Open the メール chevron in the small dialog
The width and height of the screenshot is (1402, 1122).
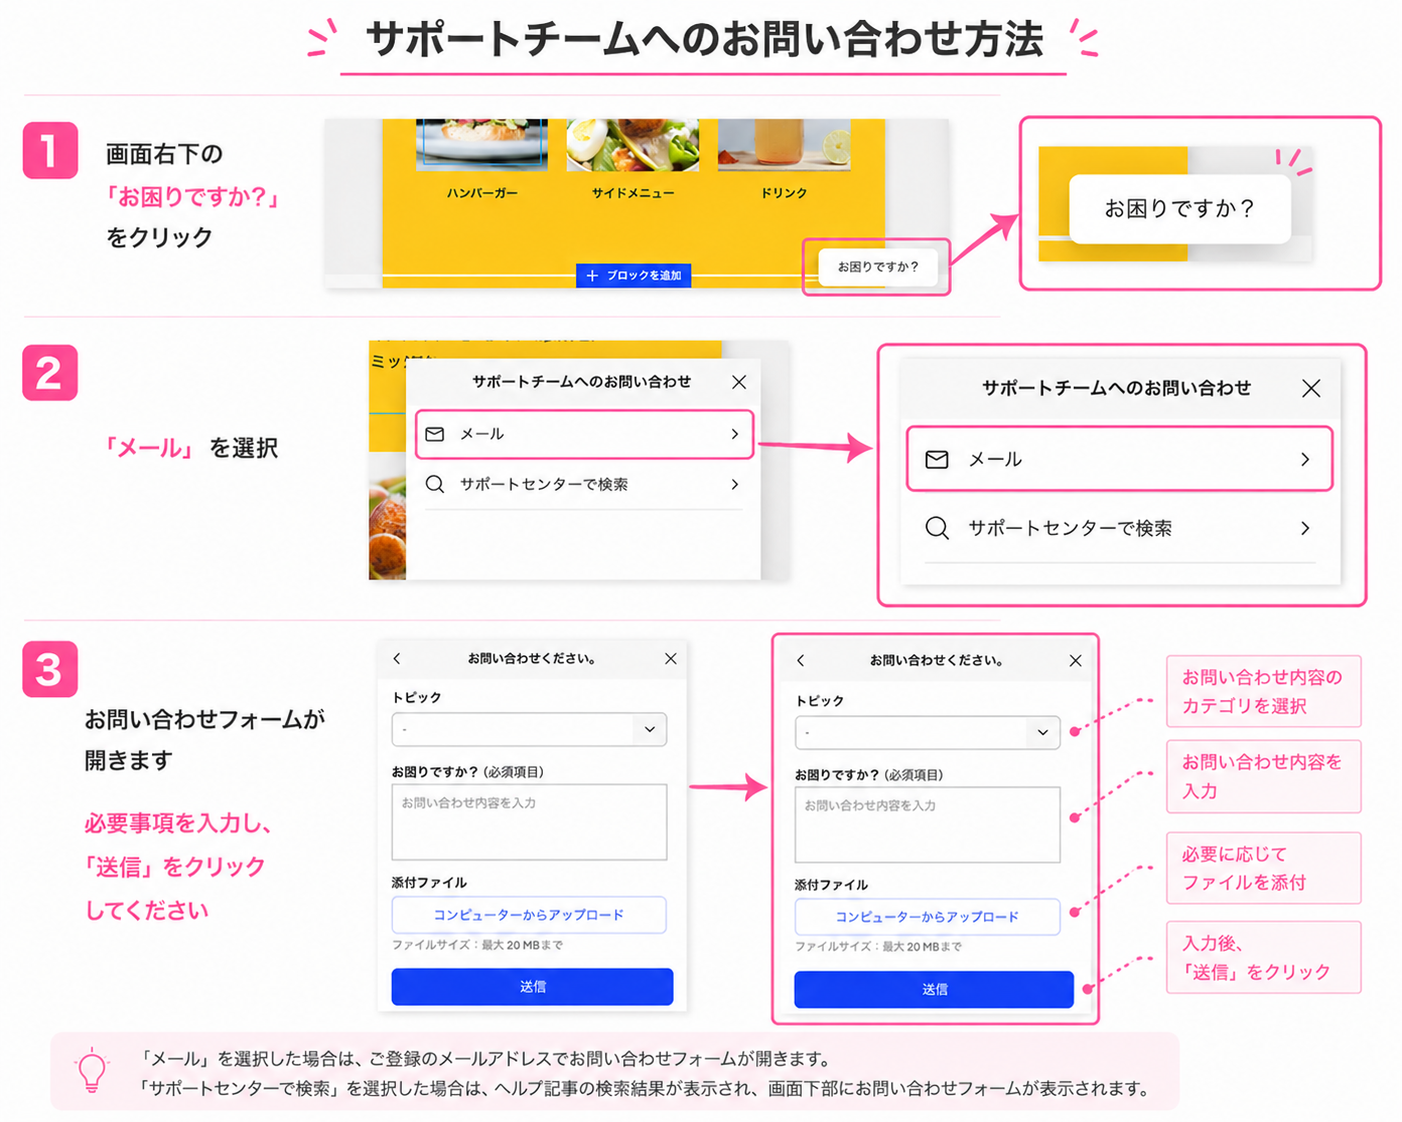coord(735,434)
